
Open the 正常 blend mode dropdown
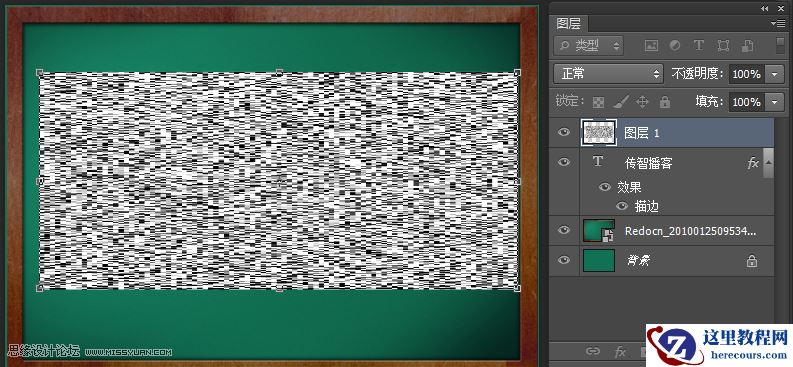coord(608,74)
